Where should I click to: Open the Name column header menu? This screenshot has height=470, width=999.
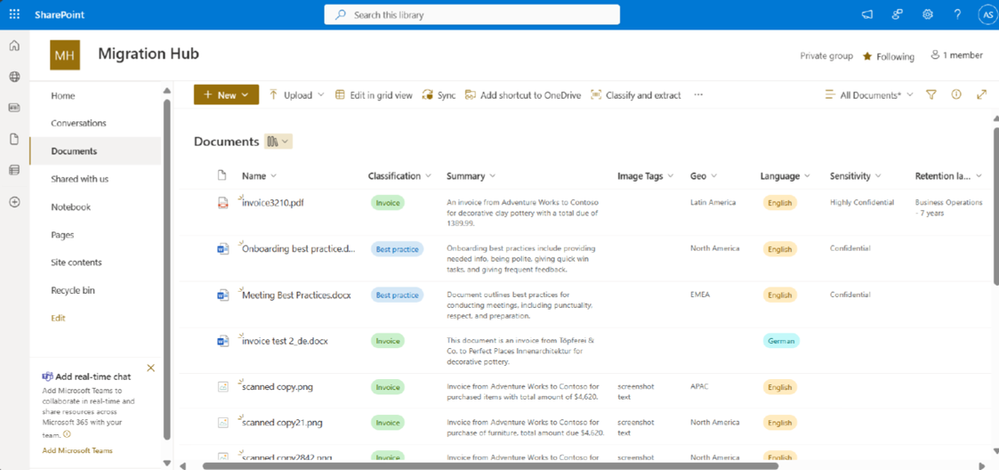pyautogui.click(x=259, y=176)
